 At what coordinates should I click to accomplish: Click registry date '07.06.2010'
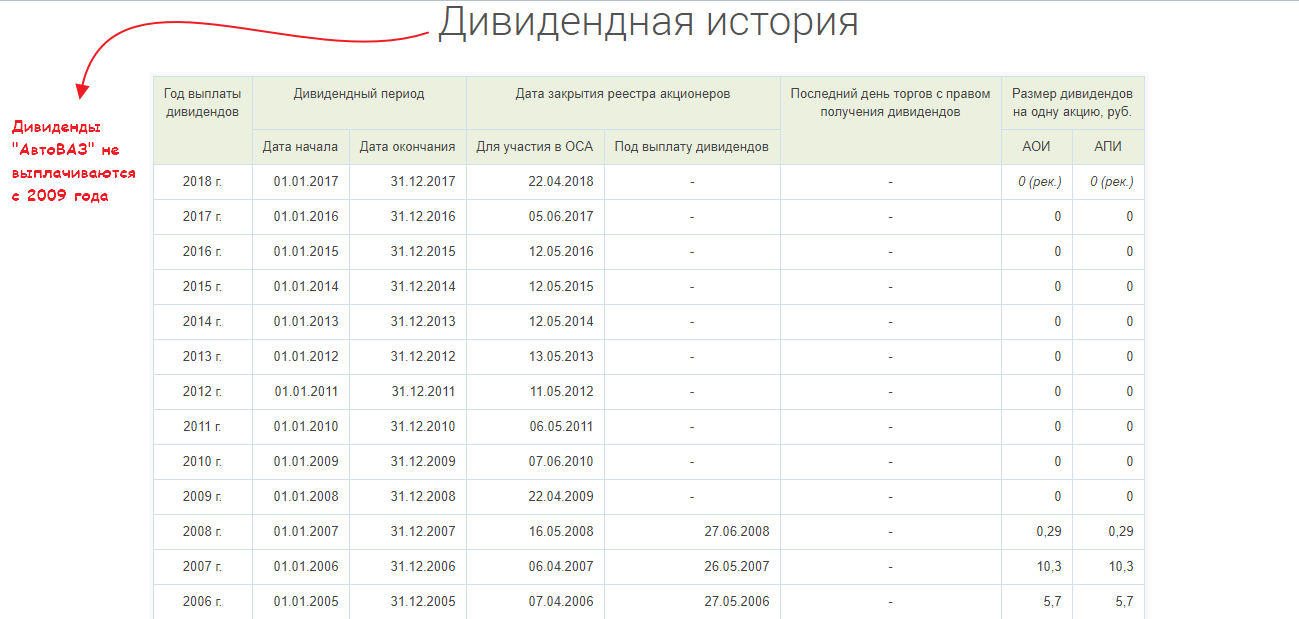(x=561, y=462)
